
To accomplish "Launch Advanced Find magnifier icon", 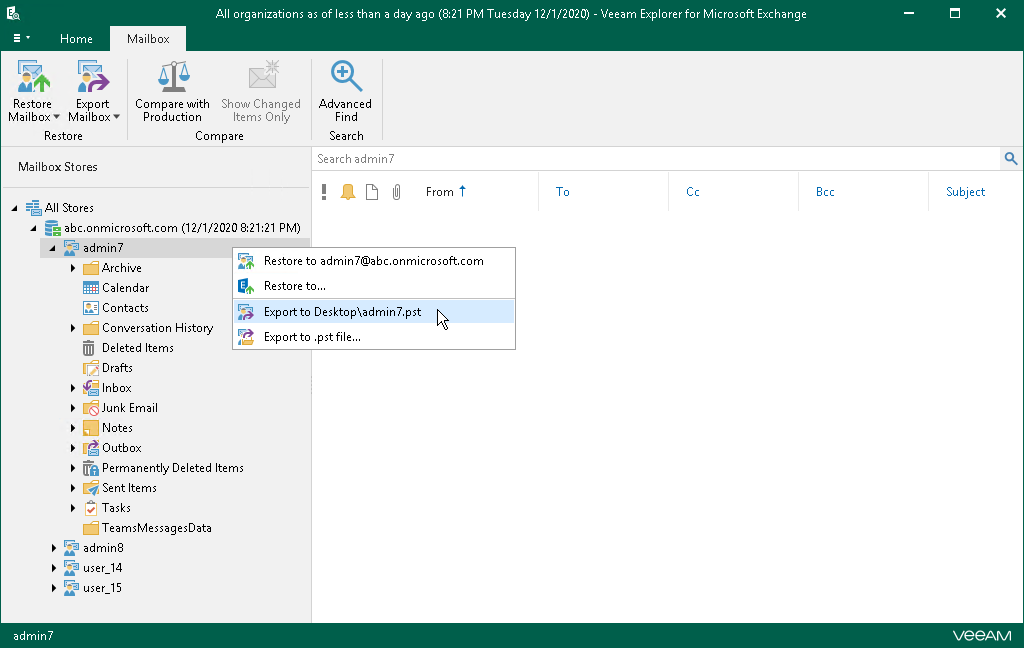I will pos(345,76).
